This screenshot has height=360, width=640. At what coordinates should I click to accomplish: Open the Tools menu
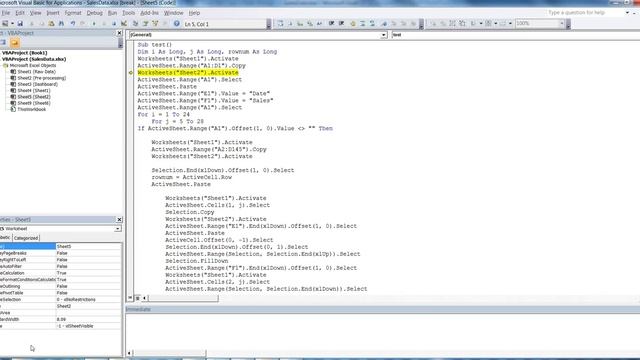129,13
